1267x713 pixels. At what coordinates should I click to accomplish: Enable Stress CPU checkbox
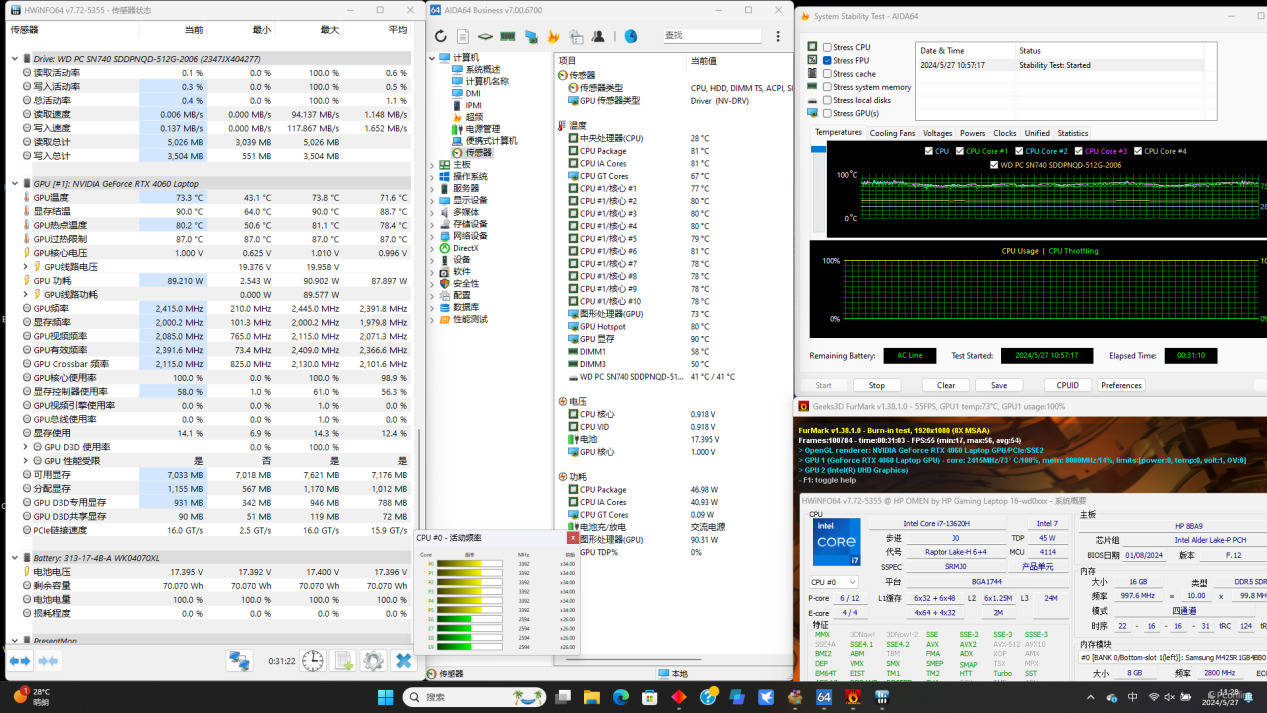pyautogui.click(x=827, y=47)
